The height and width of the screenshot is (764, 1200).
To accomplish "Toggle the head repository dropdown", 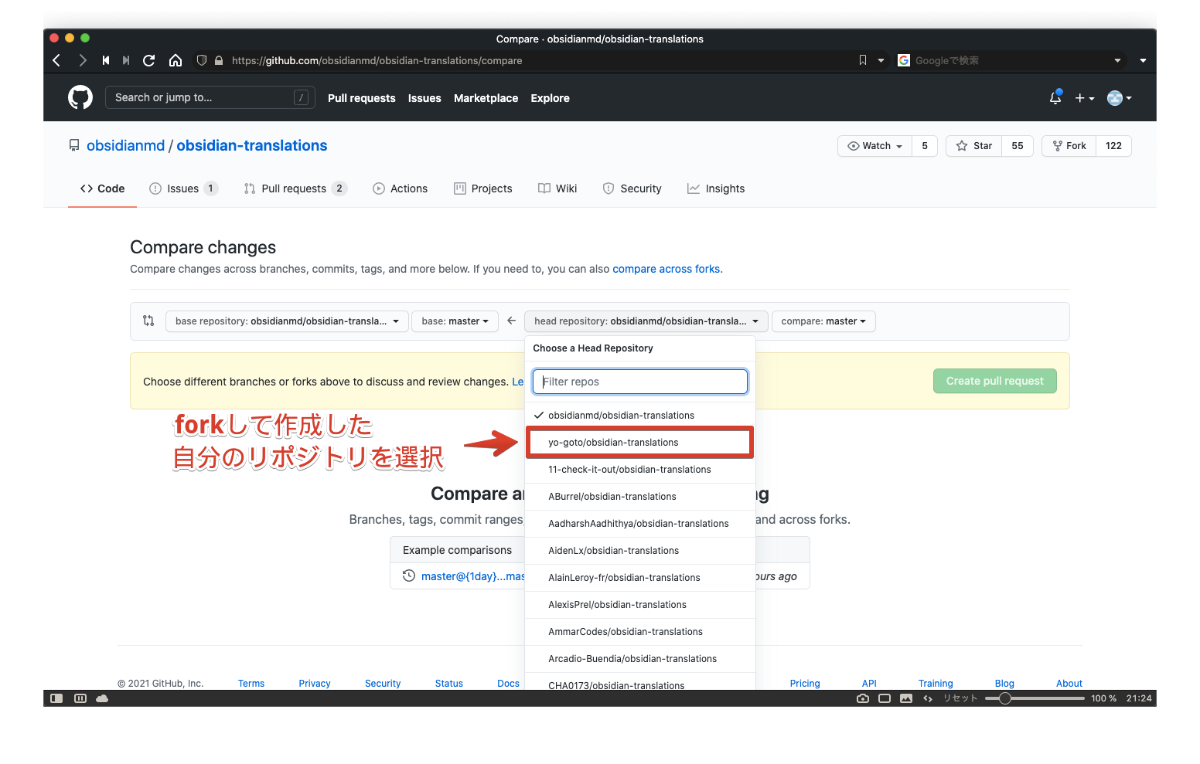I will tap(646, 321).
